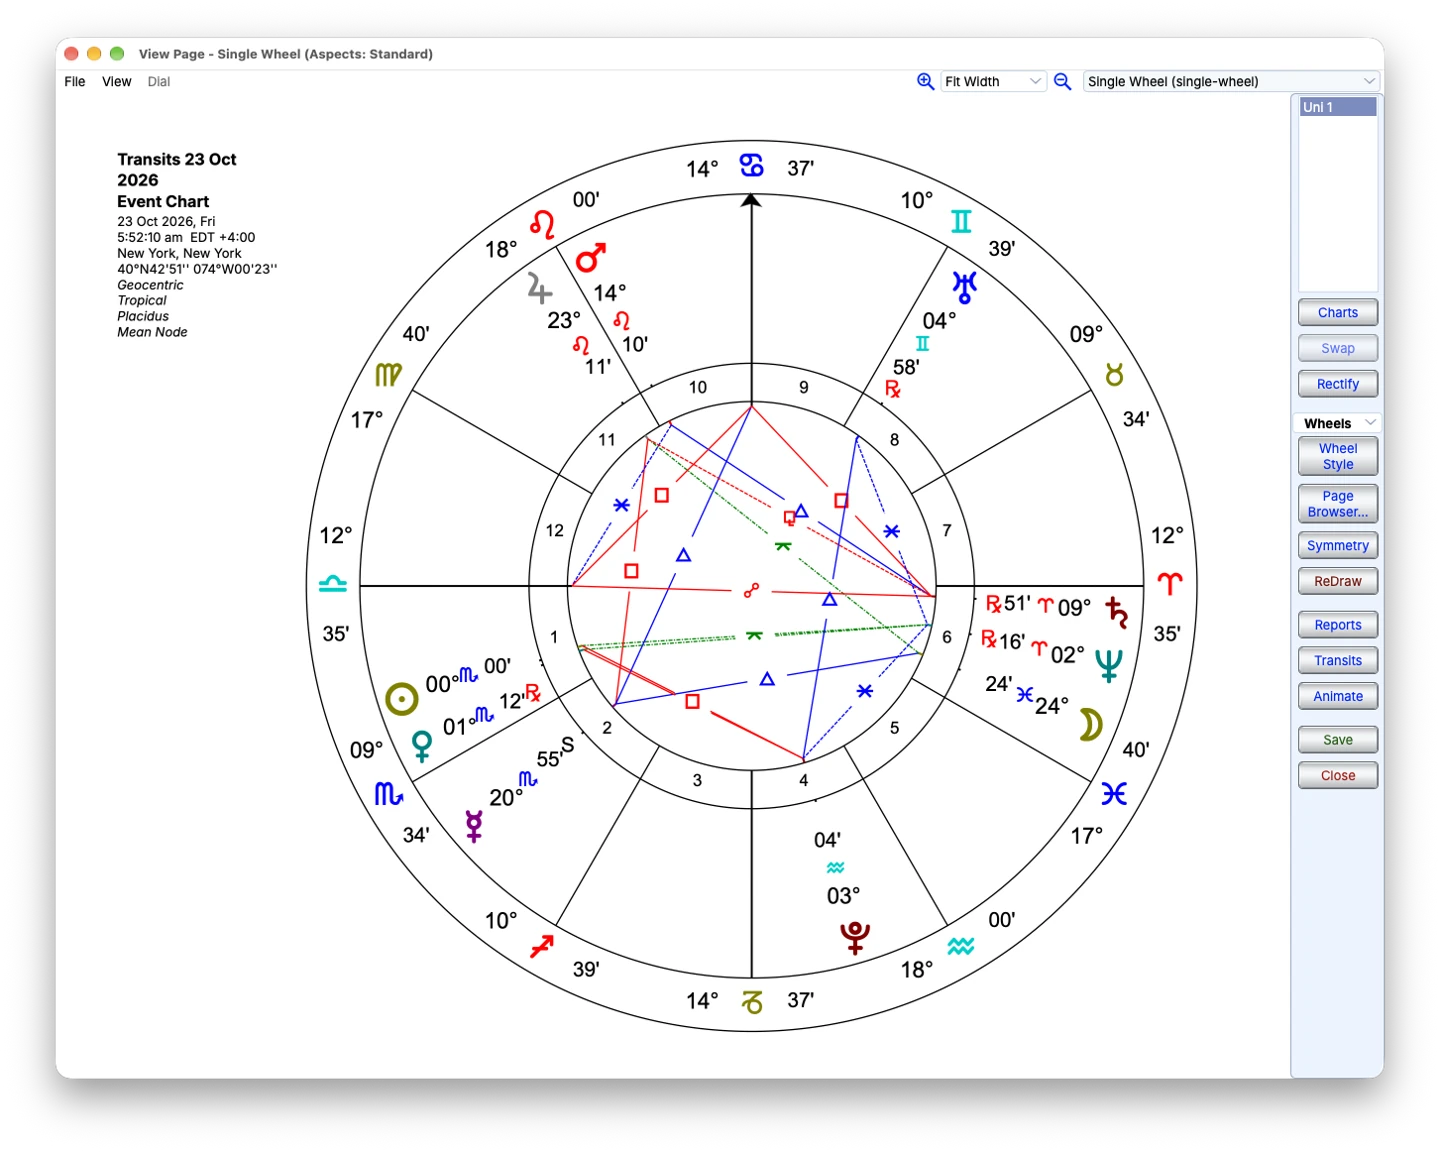Open the Reports button
Image resolution: width=1440 pixels, height=1152 pixels.
click(1338, 625)
